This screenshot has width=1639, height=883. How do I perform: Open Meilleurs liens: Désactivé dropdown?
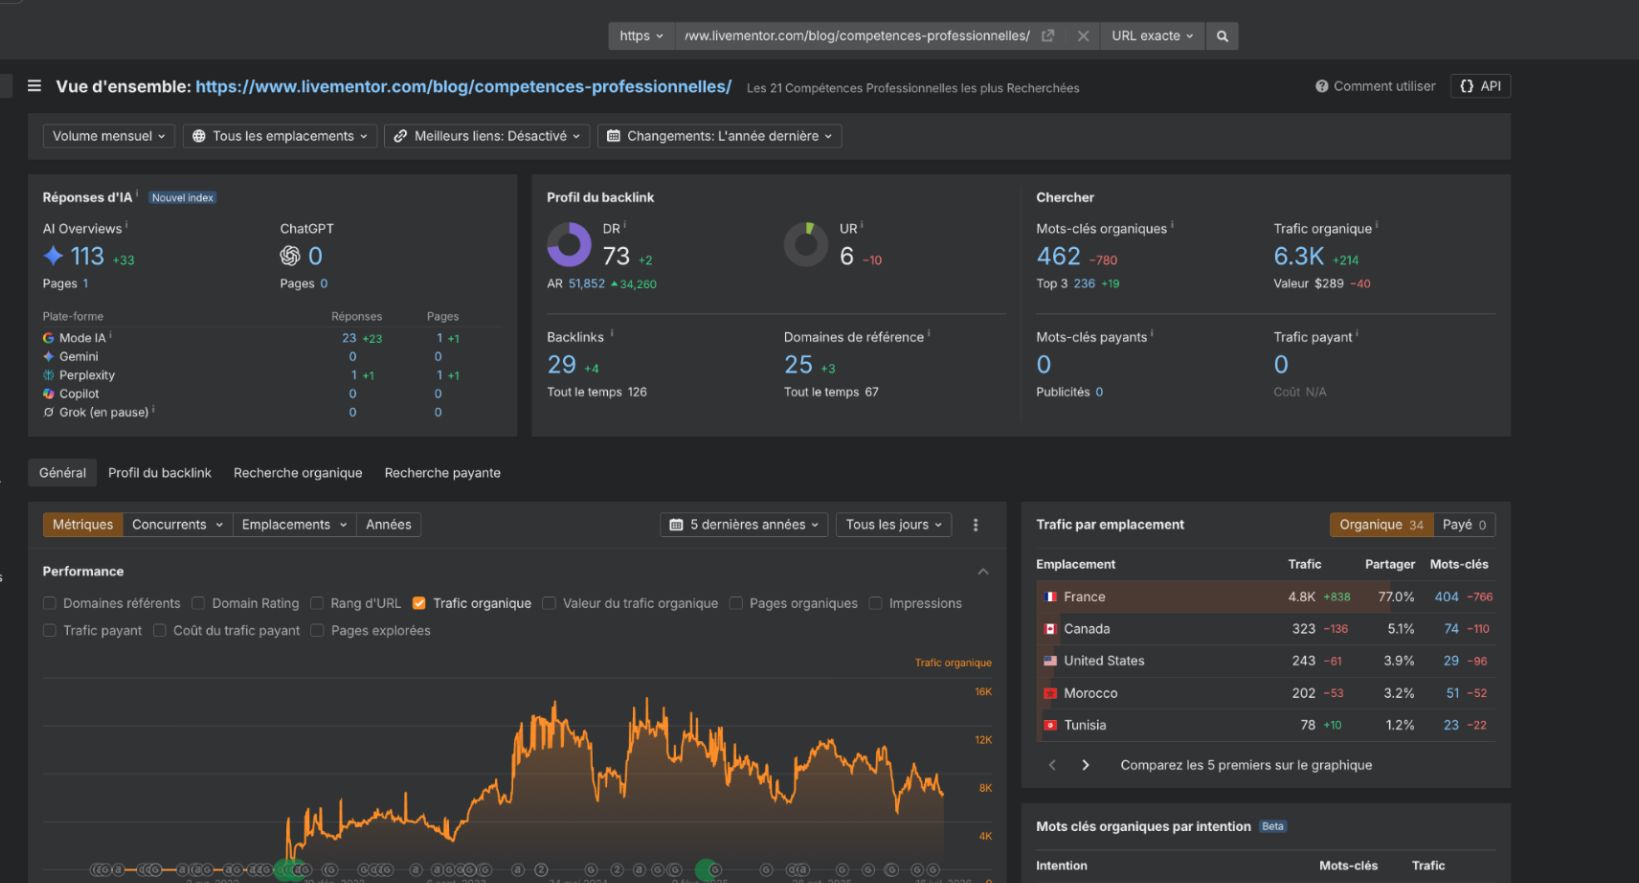[487, 136]
